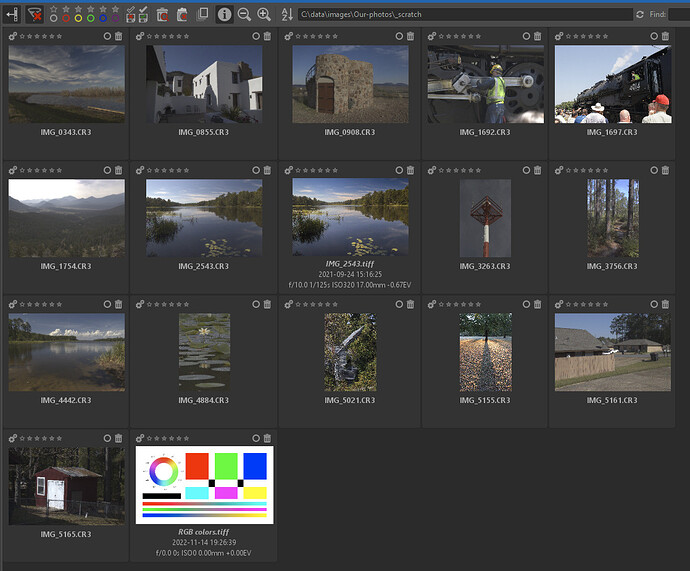Select the IMG_1697.CR3 locomotive thumbnail
The height and width of the screenshot is (571, 690).
pyautogui.click(x=612, y=84)
